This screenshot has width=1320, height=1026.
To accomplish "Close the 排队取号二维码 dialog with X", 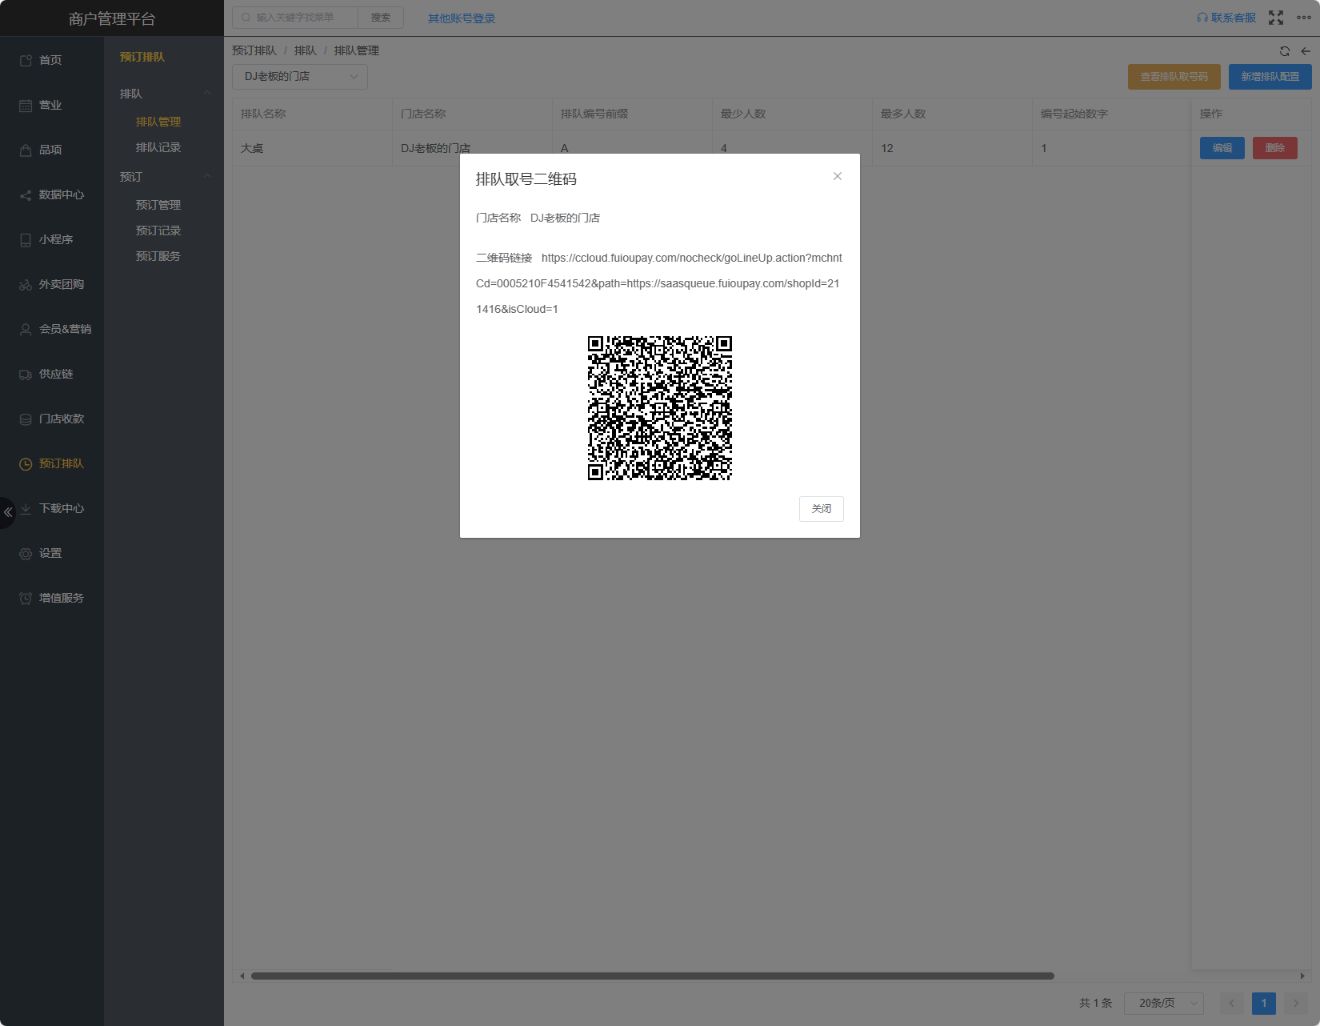I will (837, 176).
